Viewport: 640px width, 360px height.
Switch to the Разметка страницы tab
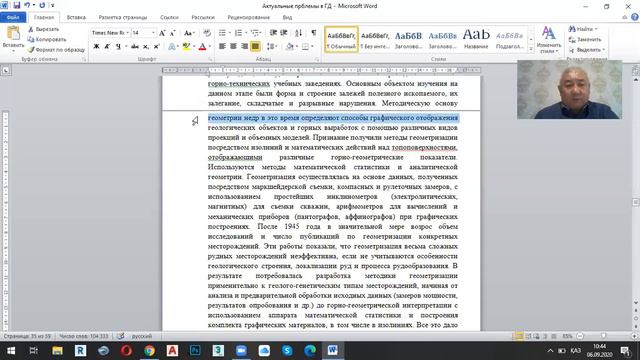(x=123, y=18)
